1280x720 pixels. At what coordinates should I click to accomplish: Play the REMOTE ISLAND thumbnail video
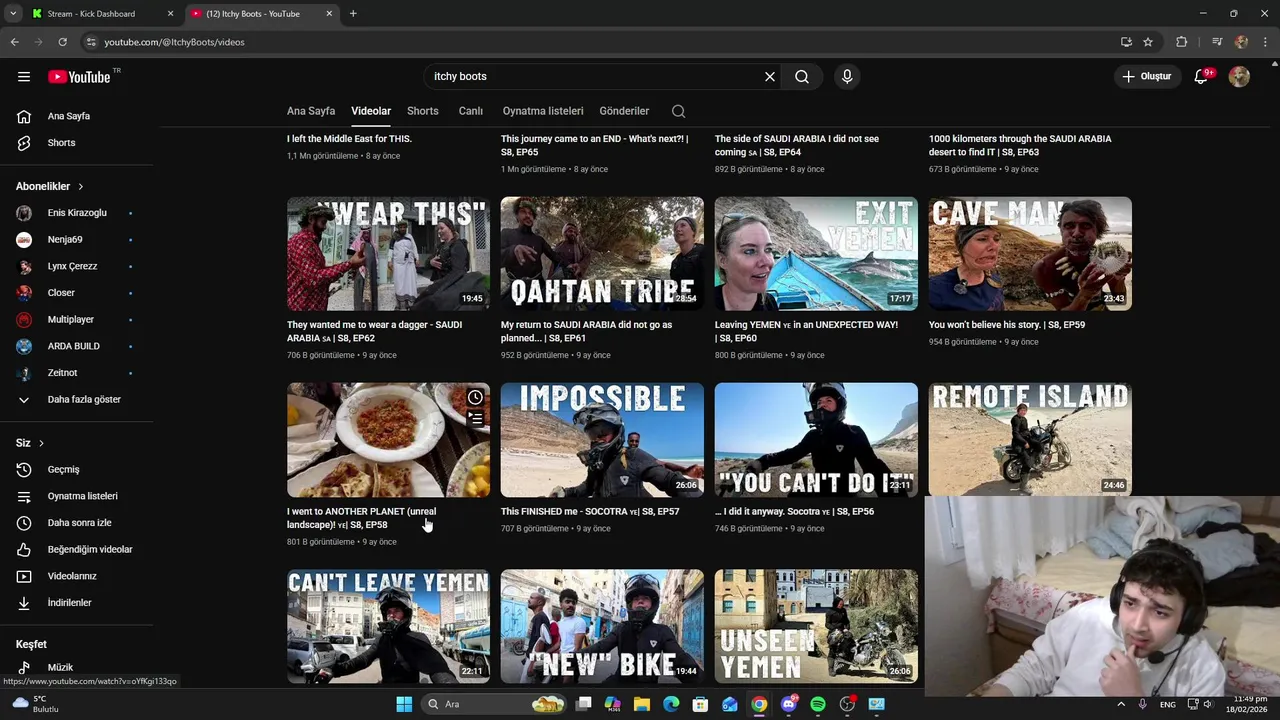coord(1030,440)
